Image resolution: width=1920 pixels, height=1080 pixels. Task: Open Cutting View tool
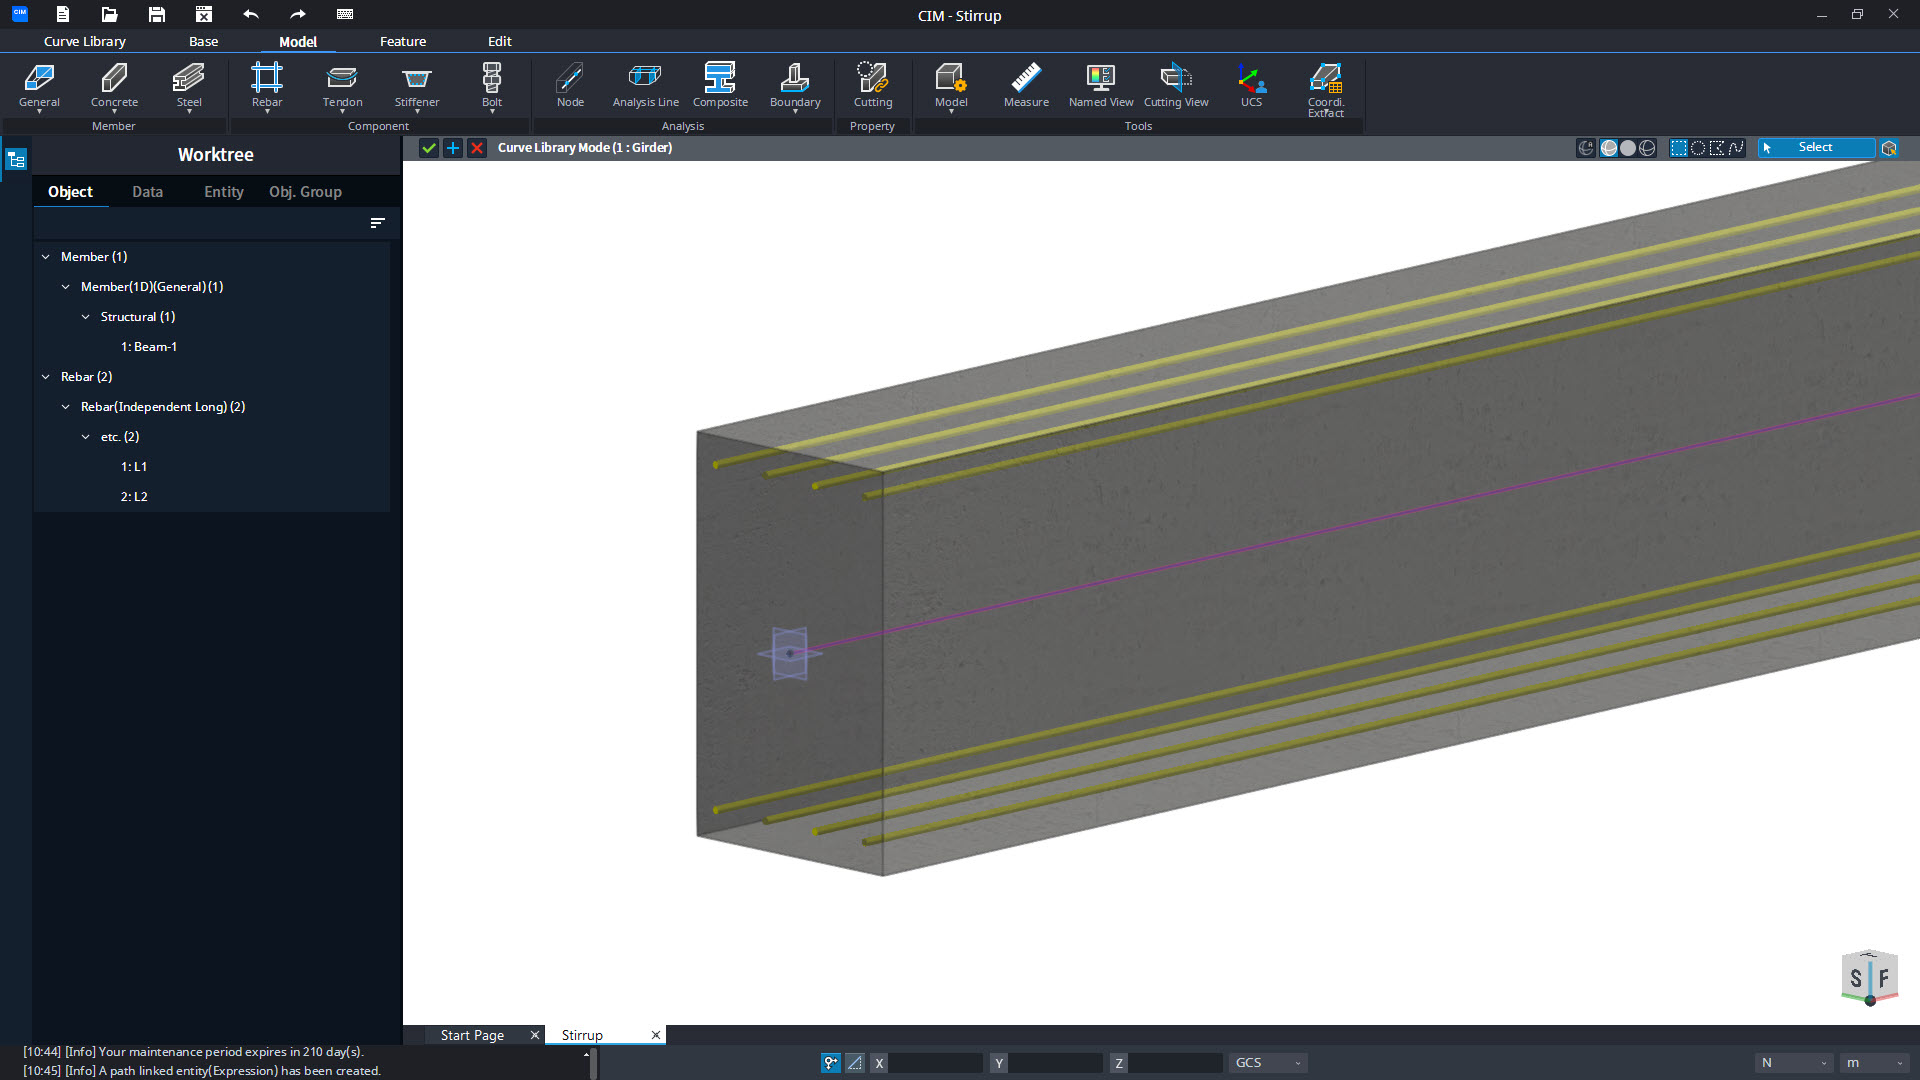coord(1176,86)
